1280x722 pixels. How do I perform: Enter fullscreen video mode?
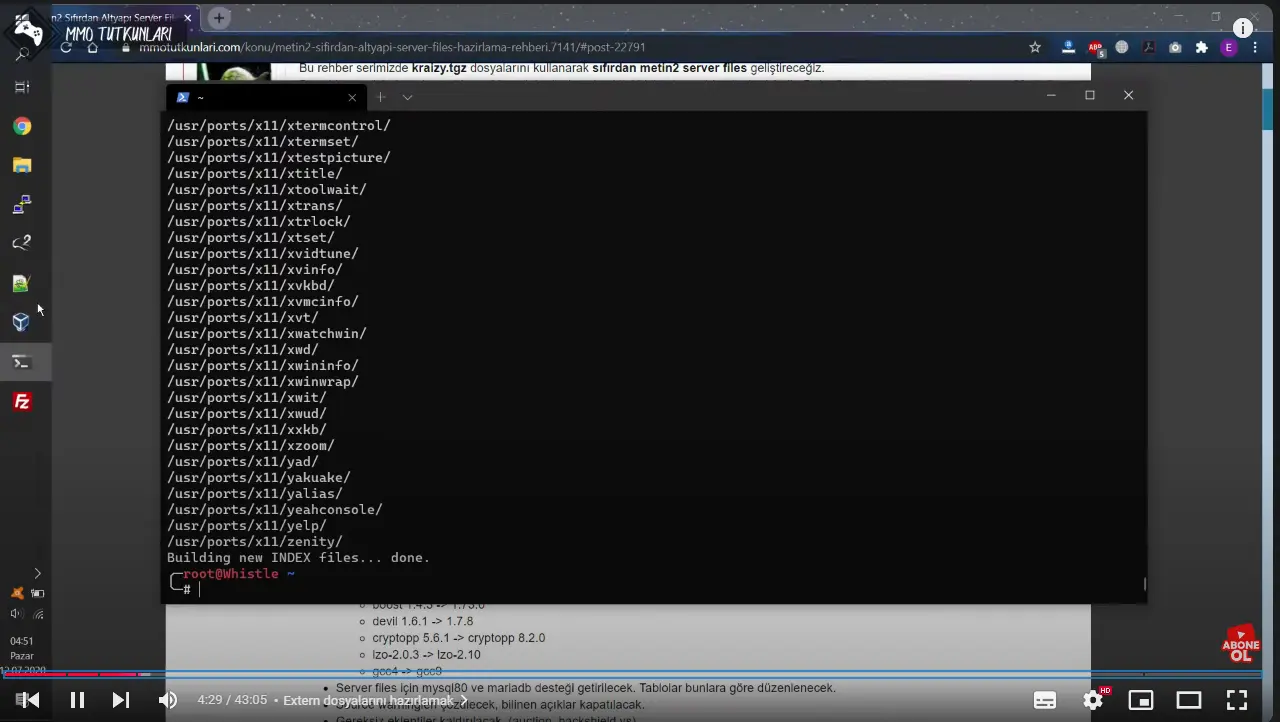[x=1237, y=700]
